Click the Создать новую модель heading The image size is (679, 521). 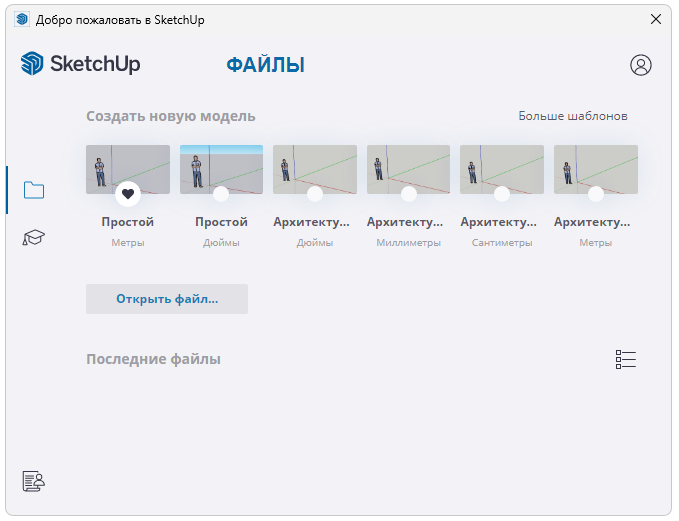tap(171, 116)
